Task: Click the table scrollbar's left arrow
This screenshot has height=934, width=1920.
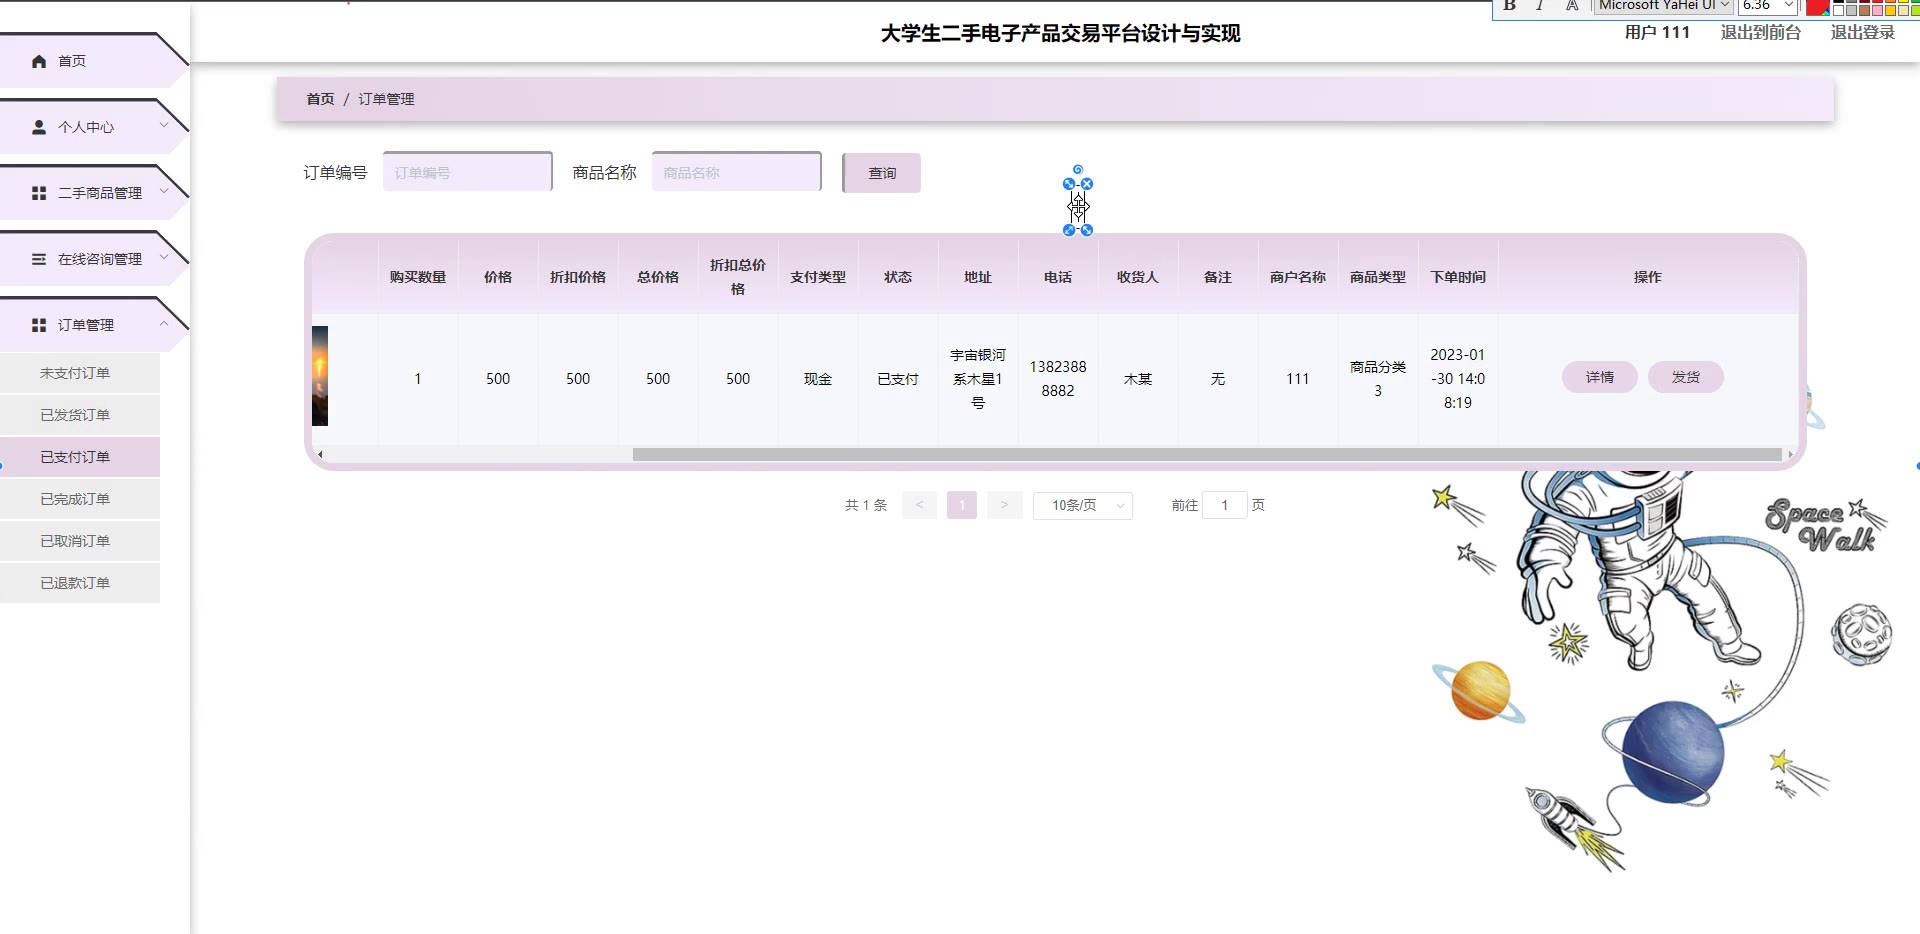Action: [x=320, y=454]
